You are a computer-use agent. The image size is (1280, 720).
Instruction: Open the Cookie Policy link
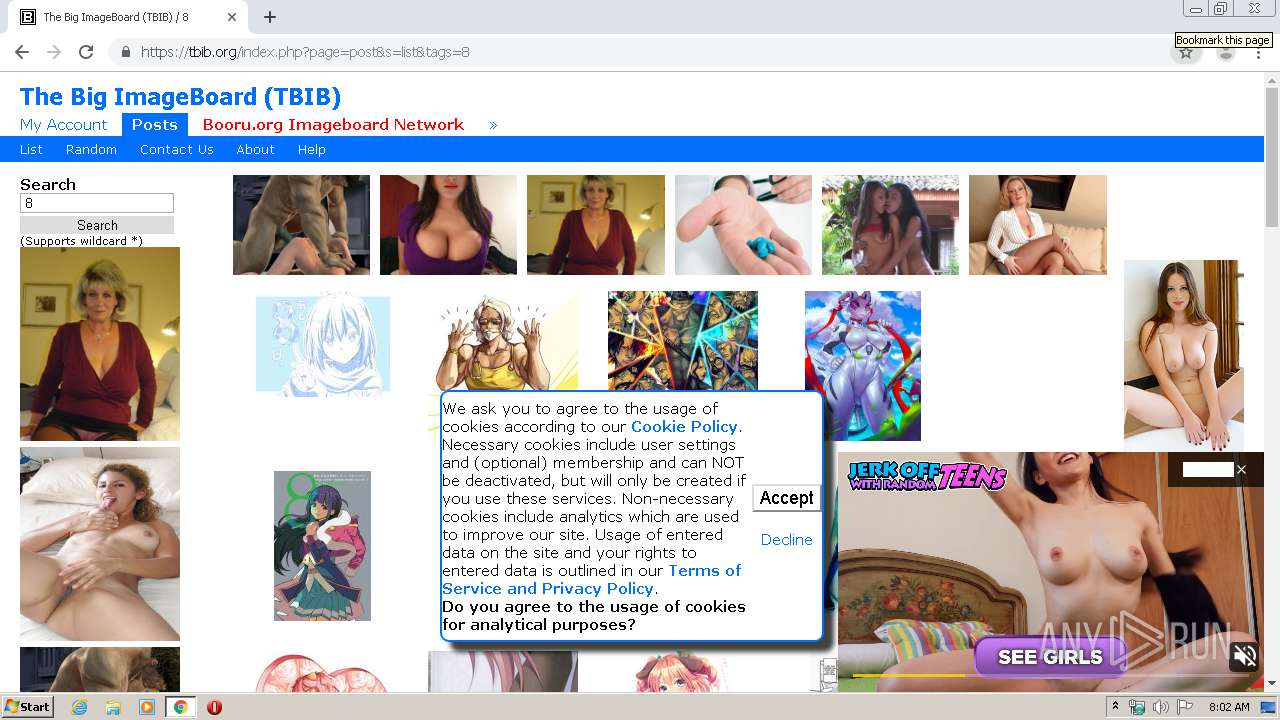pos(684,427)
